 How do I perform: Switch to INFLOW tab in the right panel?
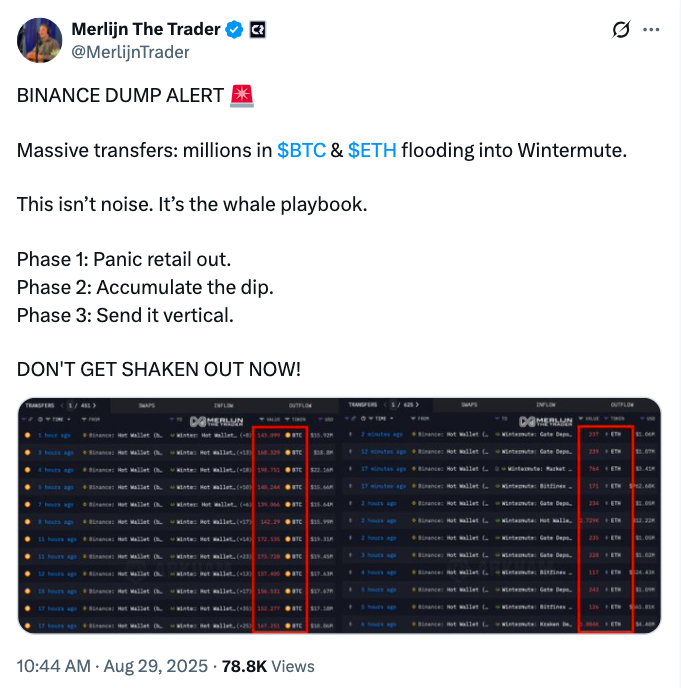click(545, 405)
